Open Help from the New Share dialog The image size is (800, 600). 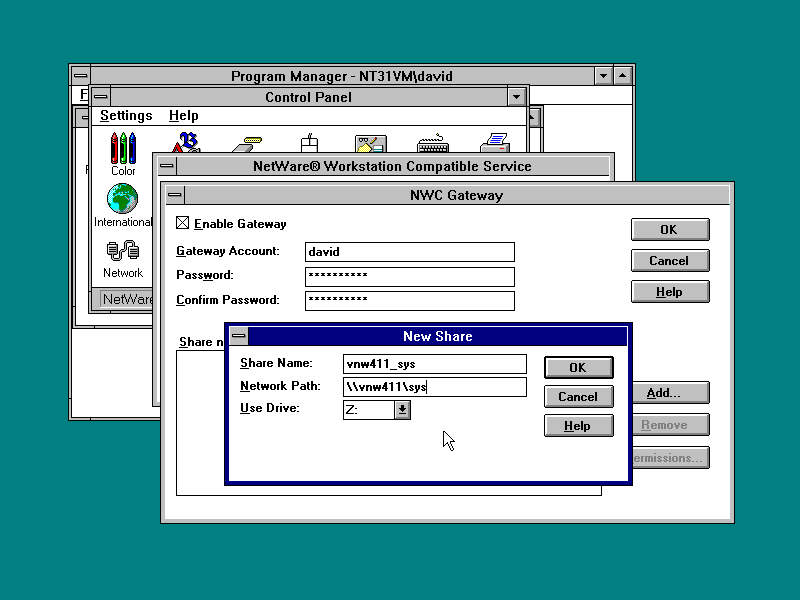tap(579, 426)
